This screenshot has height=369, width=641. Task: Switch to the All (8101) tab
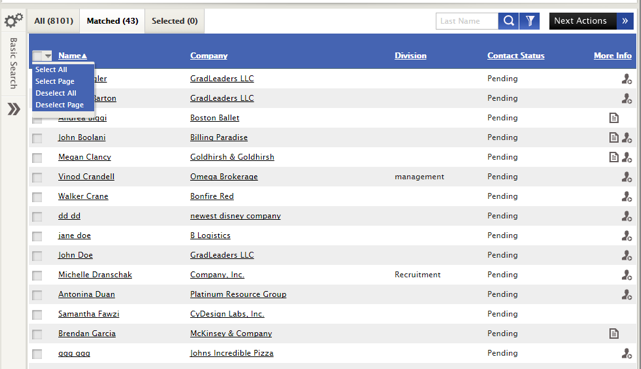point(54,21)
